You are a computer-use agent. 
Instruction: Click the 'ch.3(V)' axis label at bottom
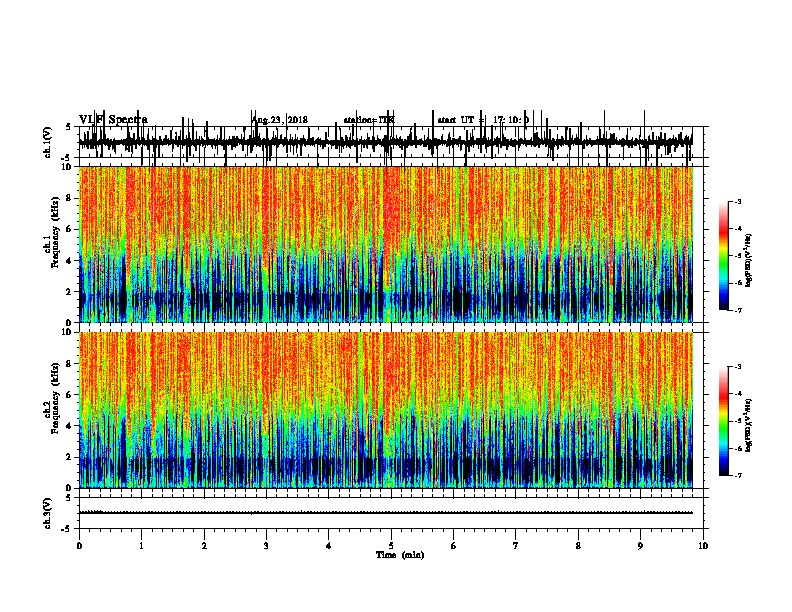[x=48, y=513]
